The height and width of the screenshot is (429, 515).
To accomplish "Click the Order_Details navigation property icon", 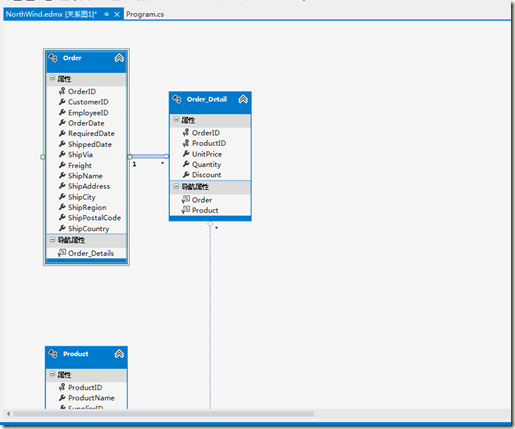I will point(62,253).
